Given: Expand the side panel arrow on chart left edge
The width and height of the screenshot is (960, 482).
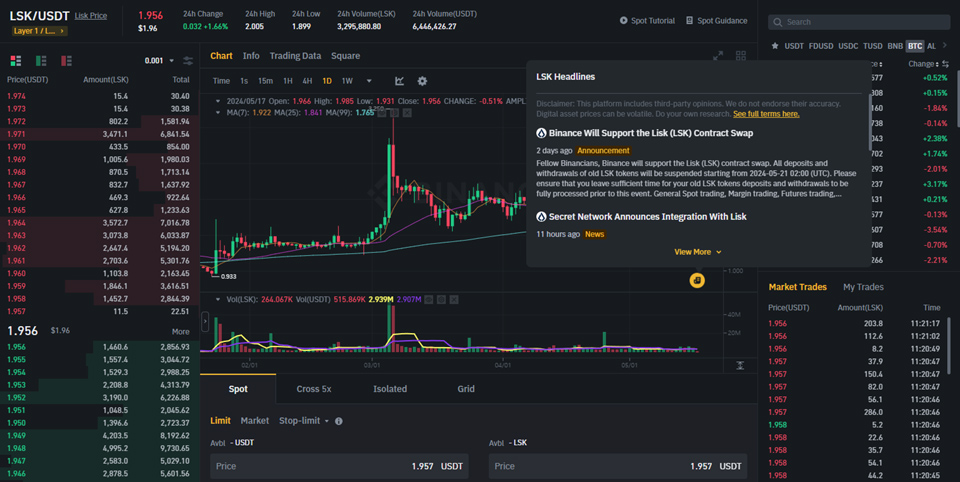Looking at the screenshot, I should pyautogui.click(x=205, y=321).
